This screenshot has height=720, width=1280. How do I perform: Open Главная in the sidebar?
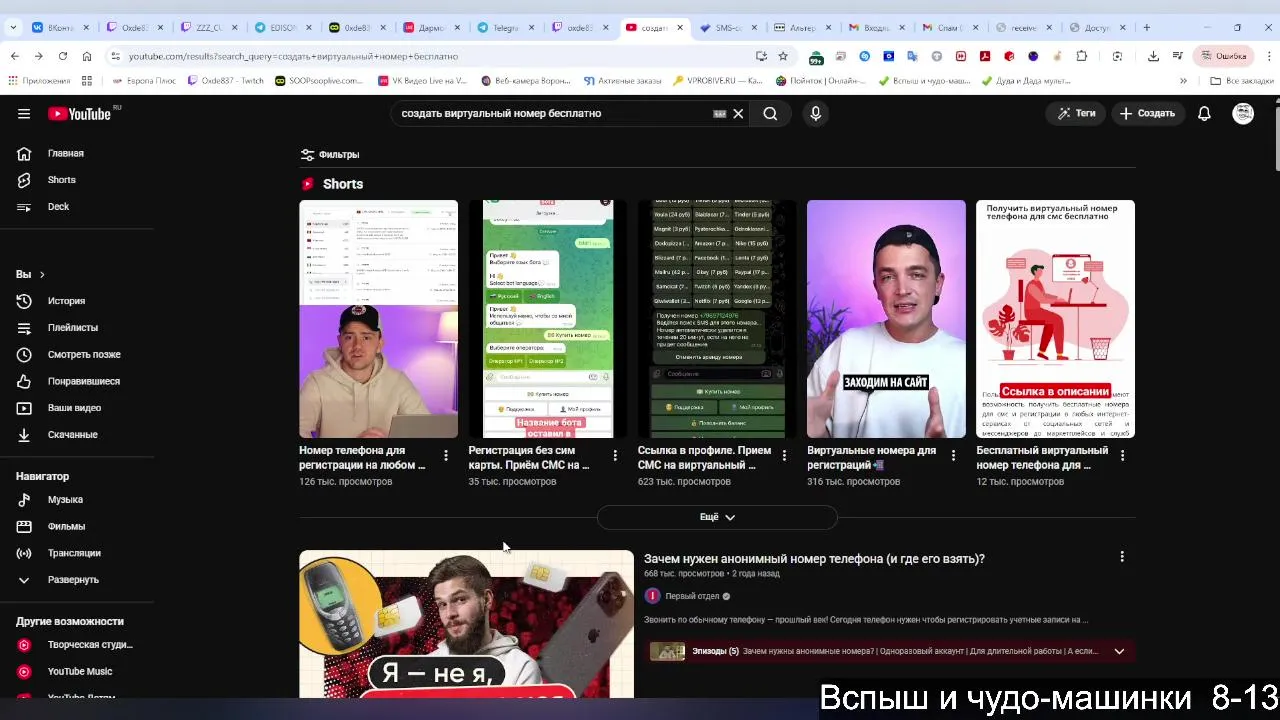click(x=77, y=153)
